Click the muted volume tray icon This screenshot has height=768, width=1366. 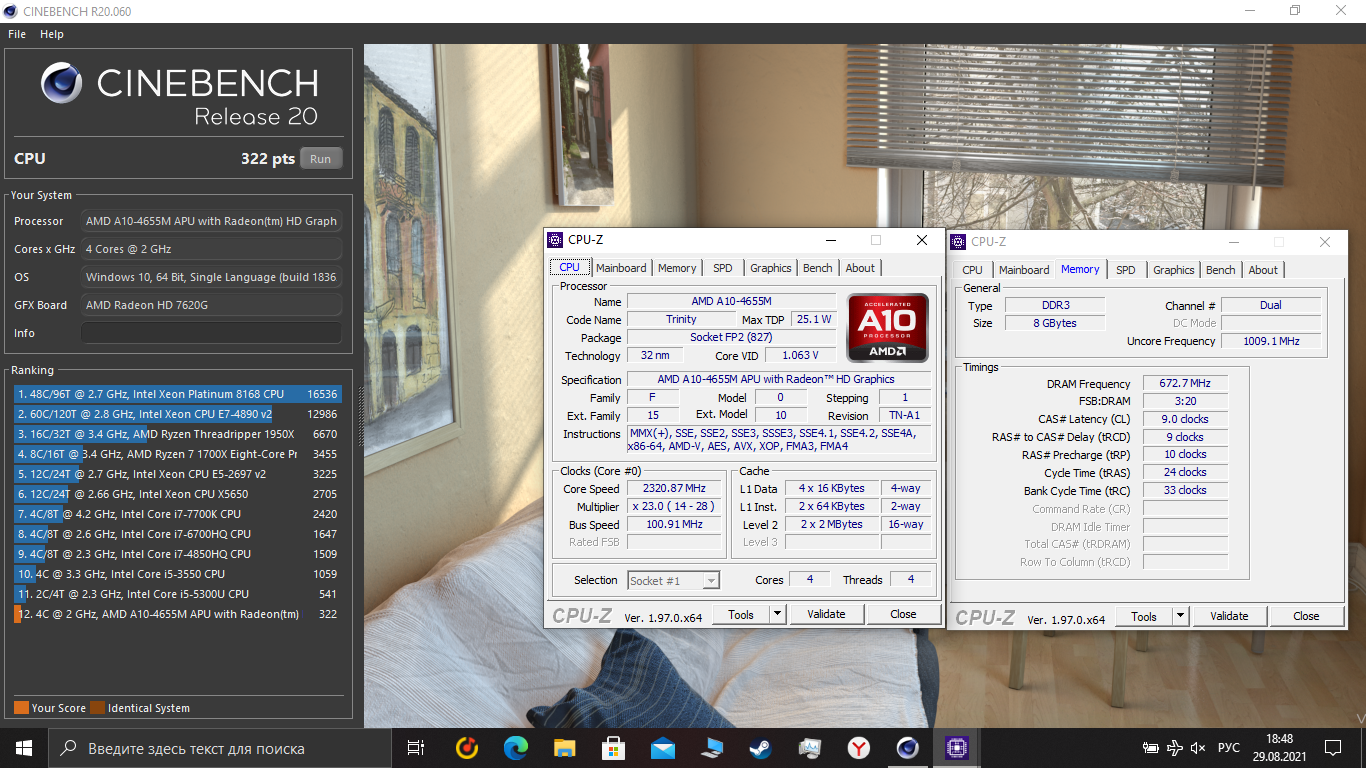click(x=1198, y=747)
